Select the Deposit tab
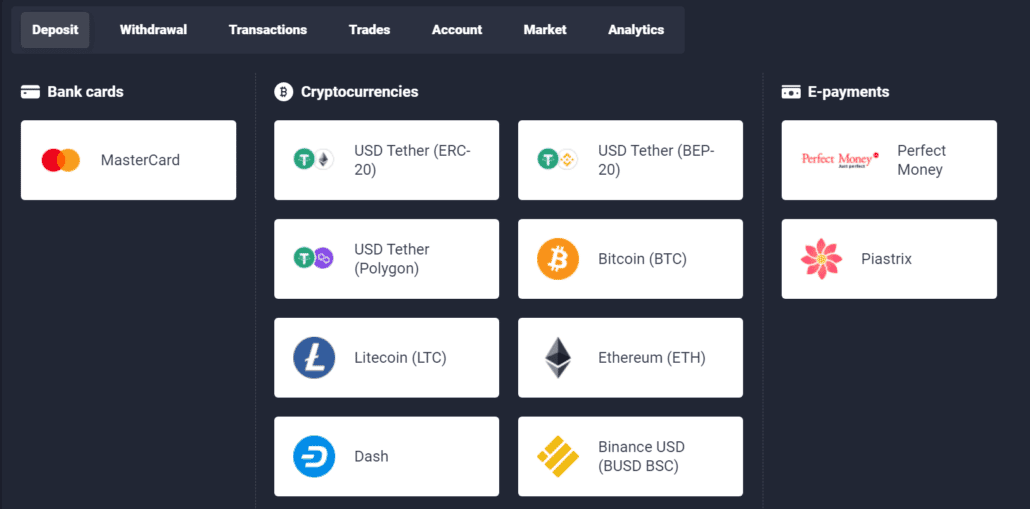The width and height of the screenshot is (1030, 509). 55,30
